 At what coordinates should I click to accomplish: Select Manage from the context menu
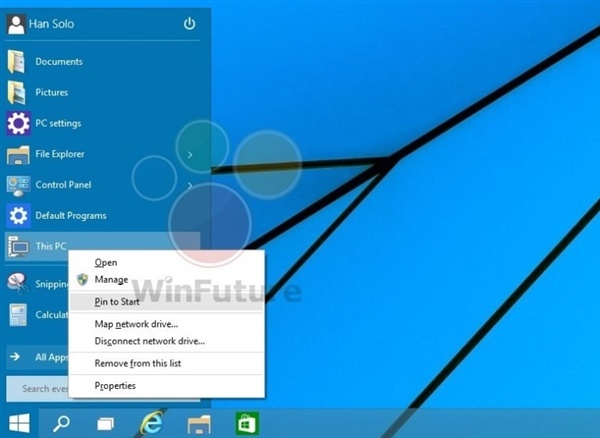(x=166, y=280)
